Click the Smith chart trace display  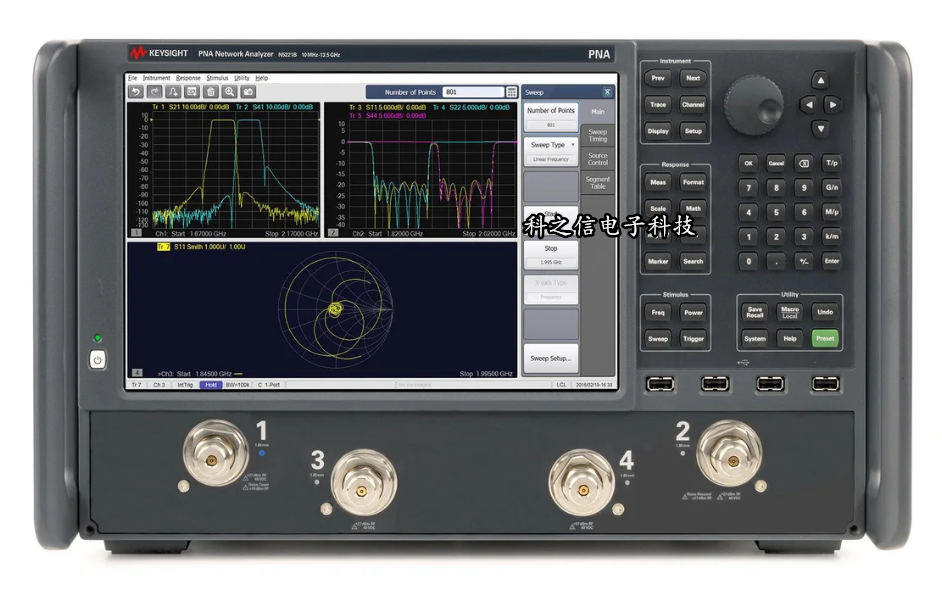click(335, 309)
